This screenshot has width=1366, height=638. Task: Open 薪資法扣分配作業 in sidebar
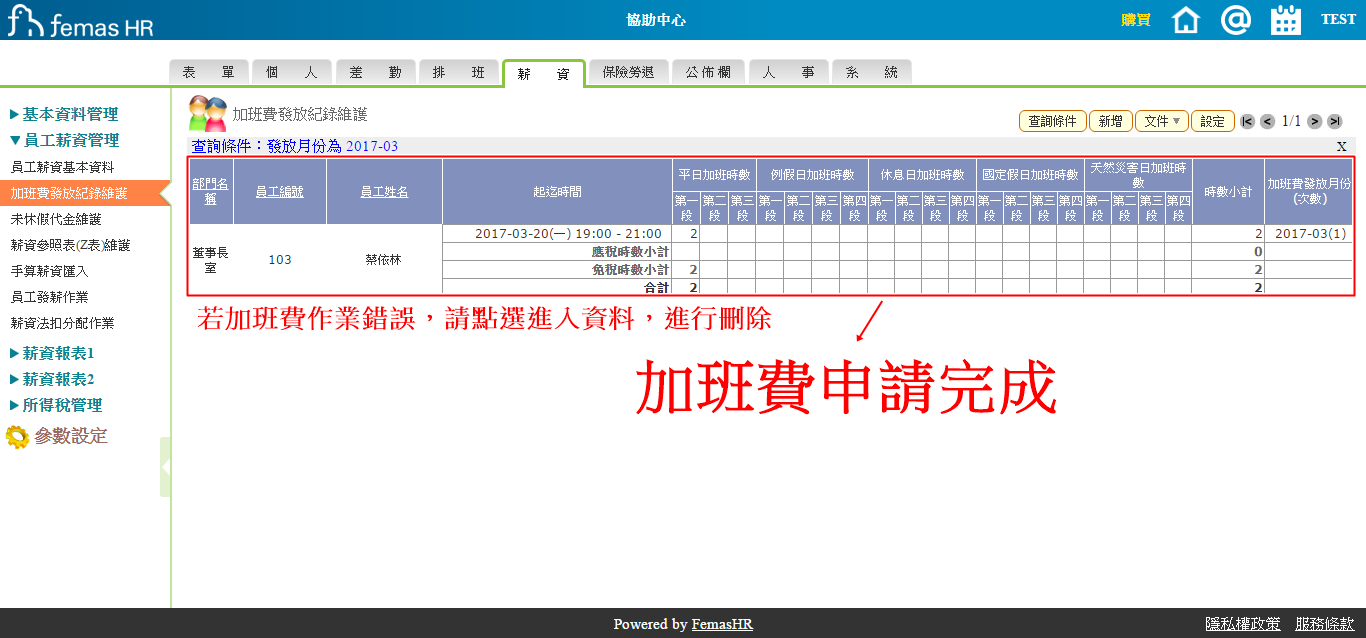(x=62, y=323)
